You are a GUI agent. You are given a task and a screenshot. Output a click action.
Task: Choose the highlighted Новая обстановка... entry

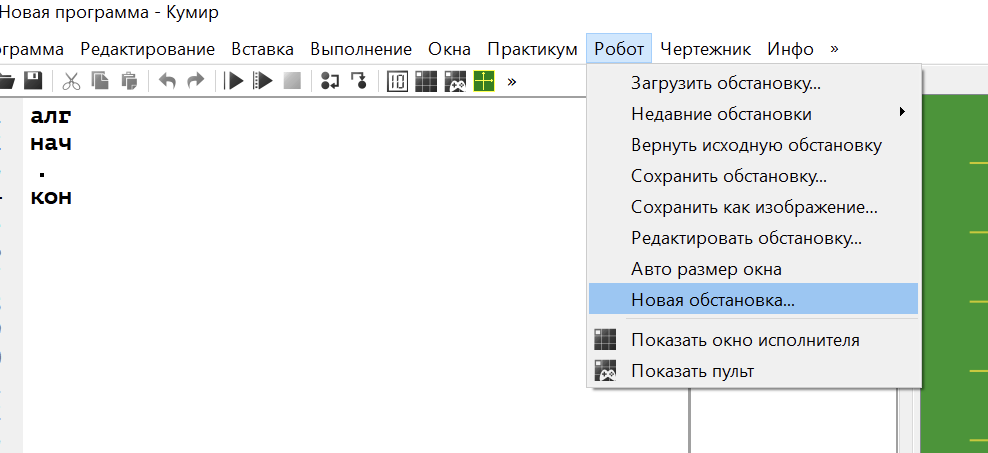754,299
